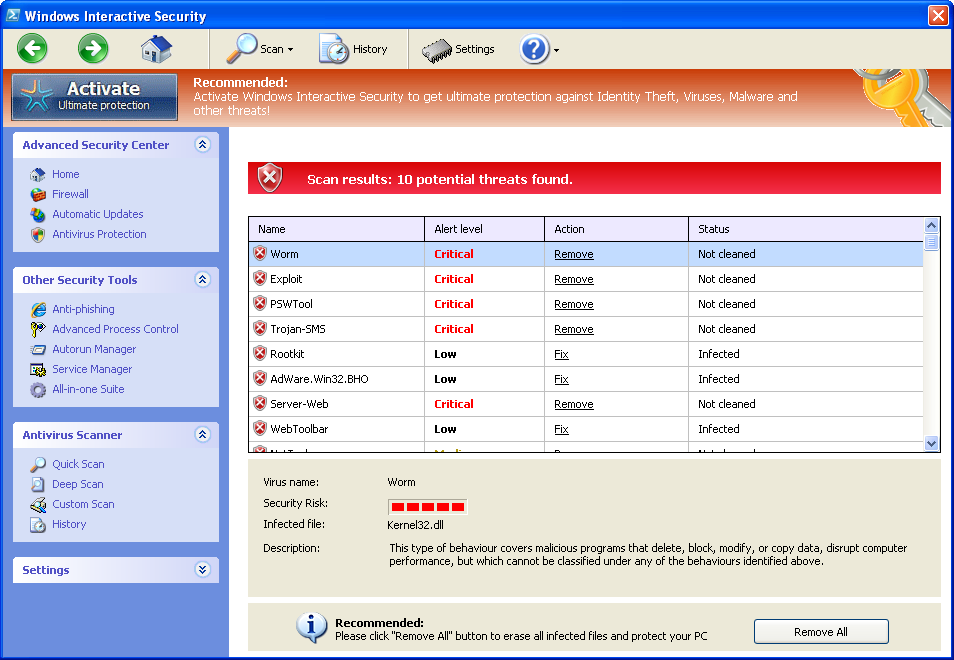Launch the Anti-phishing tool
954x660 pixels.
(83, 309)
